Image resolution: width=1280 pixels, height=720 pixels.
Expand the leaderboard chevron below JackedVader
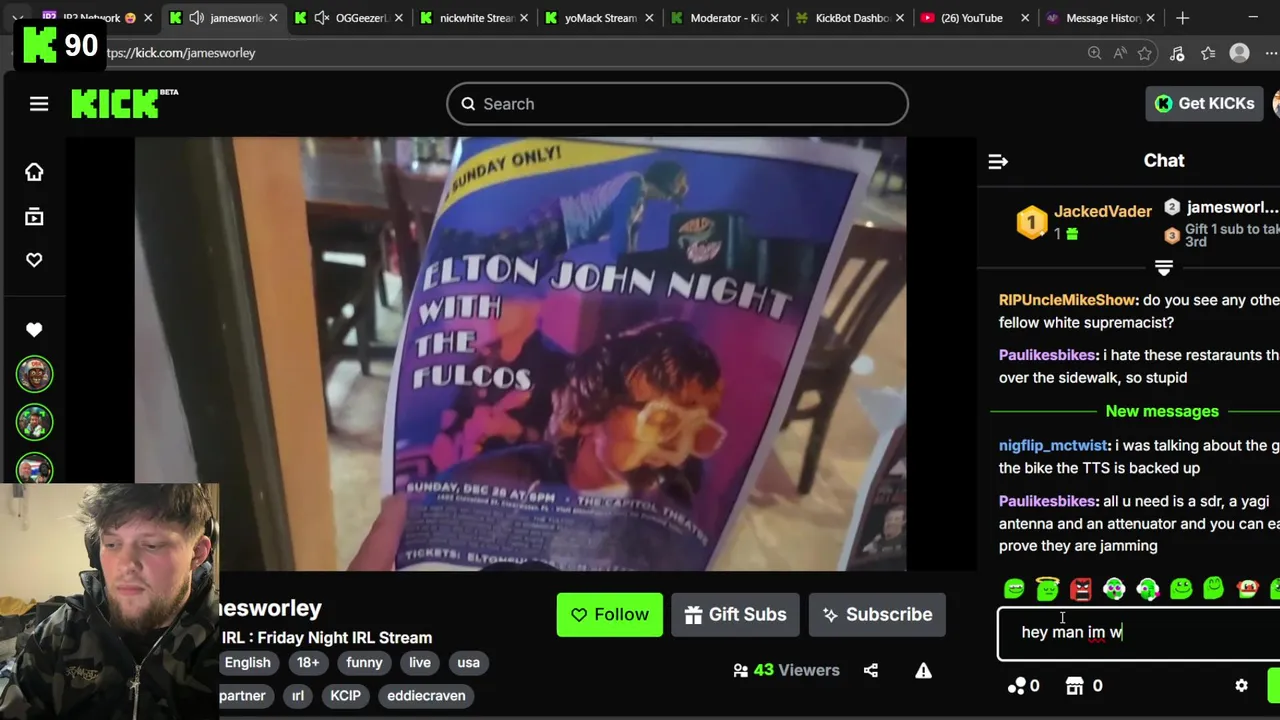pyautogui.click(x=1163, y=268)
